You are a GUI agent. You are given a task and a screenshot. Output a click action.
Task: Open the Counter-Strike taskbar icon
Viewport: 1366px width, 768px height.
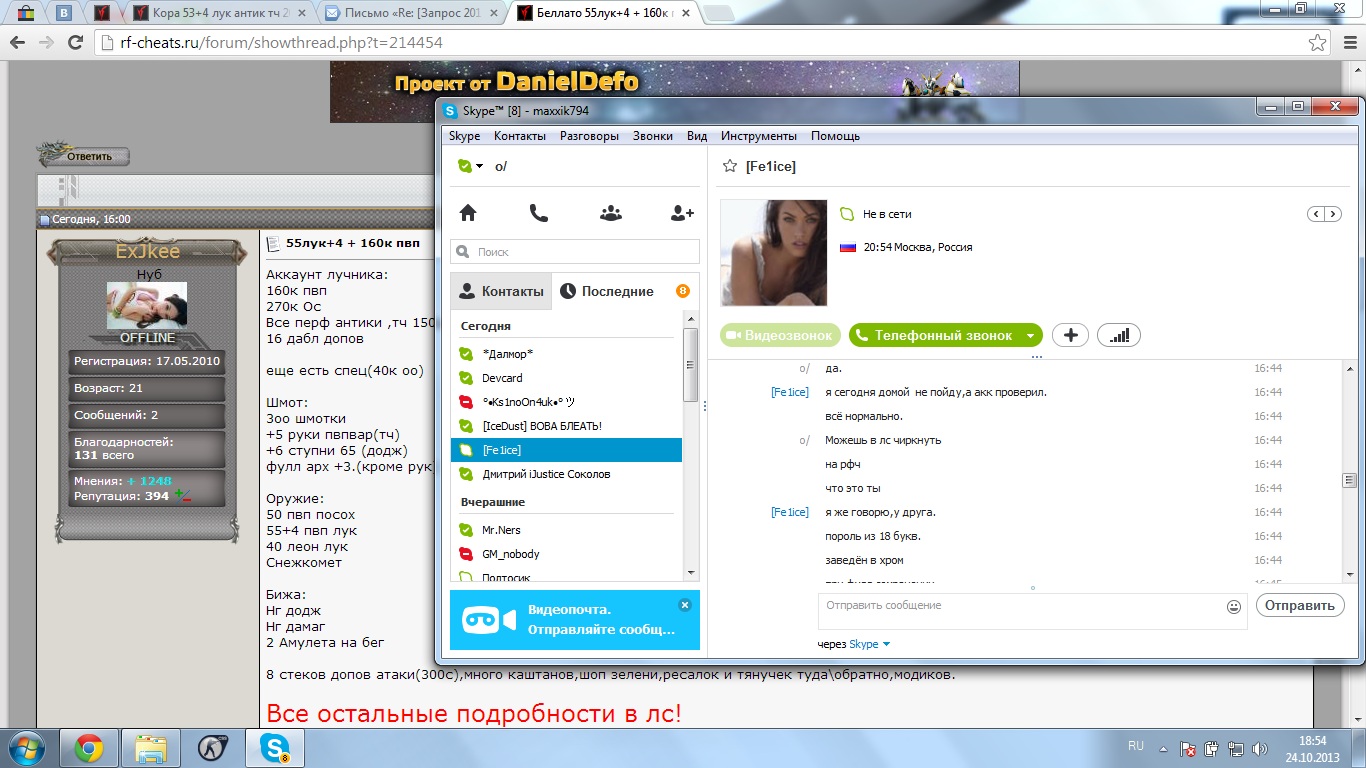click(x=212, y=748)
